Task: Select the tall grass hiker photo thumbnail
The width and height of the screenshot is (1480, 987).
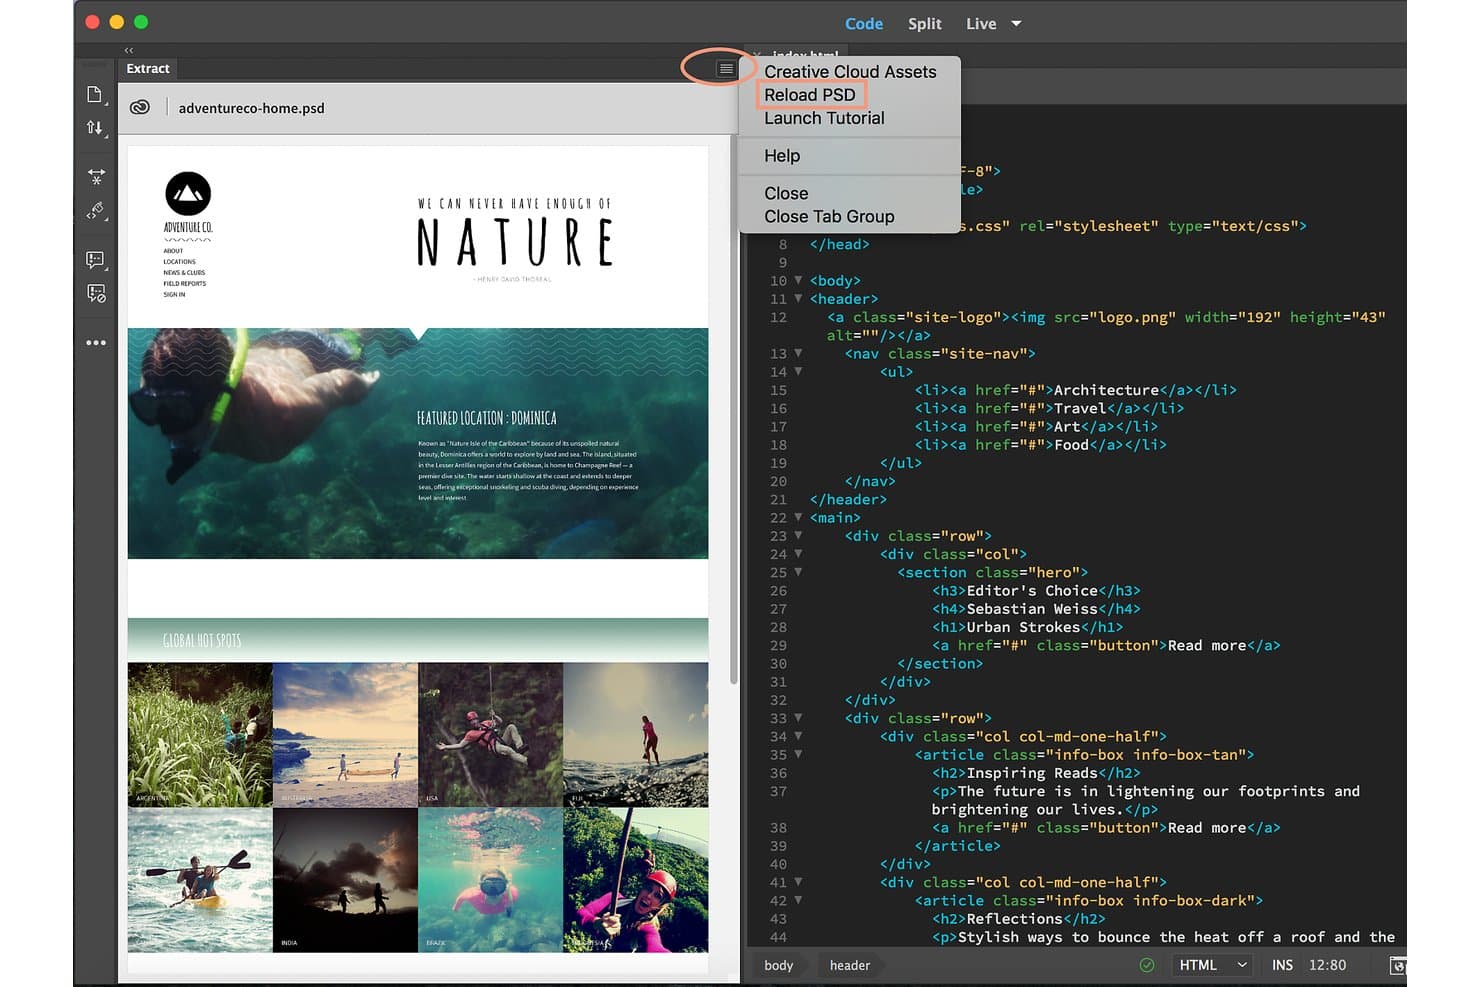Action: 200,734
